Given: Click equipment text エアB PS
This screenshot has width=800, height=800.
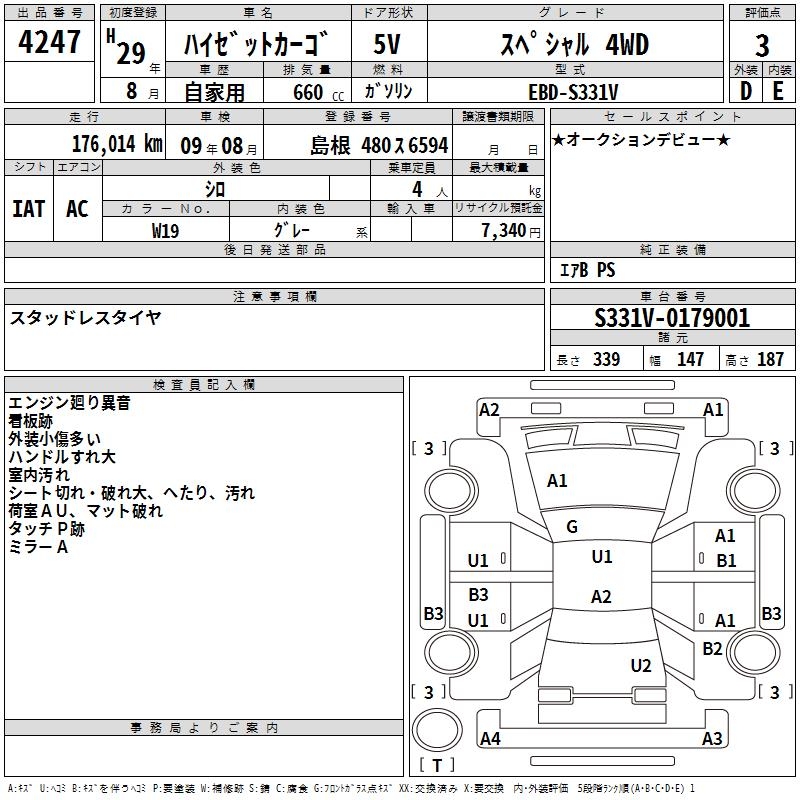Looking at the screenshot, I should tap(588, 270).
